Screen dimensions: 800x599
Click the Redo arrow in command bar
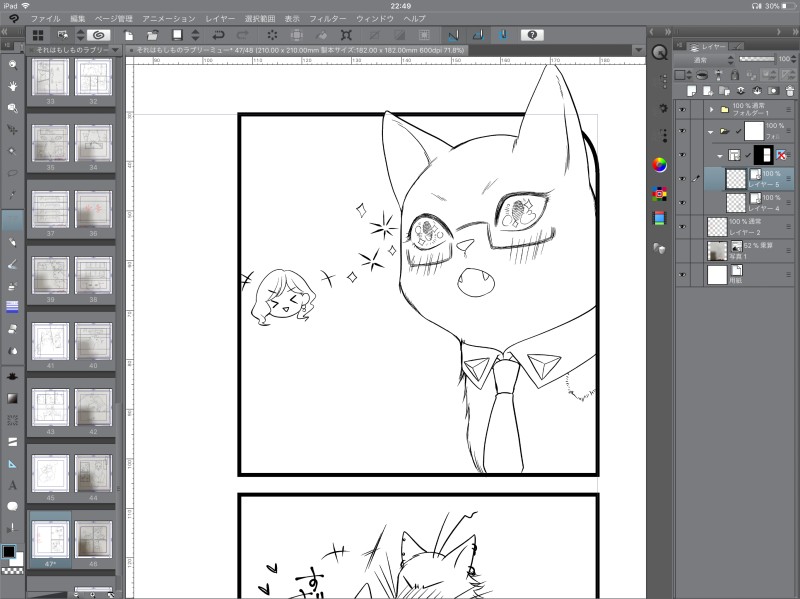pos(243,35)
